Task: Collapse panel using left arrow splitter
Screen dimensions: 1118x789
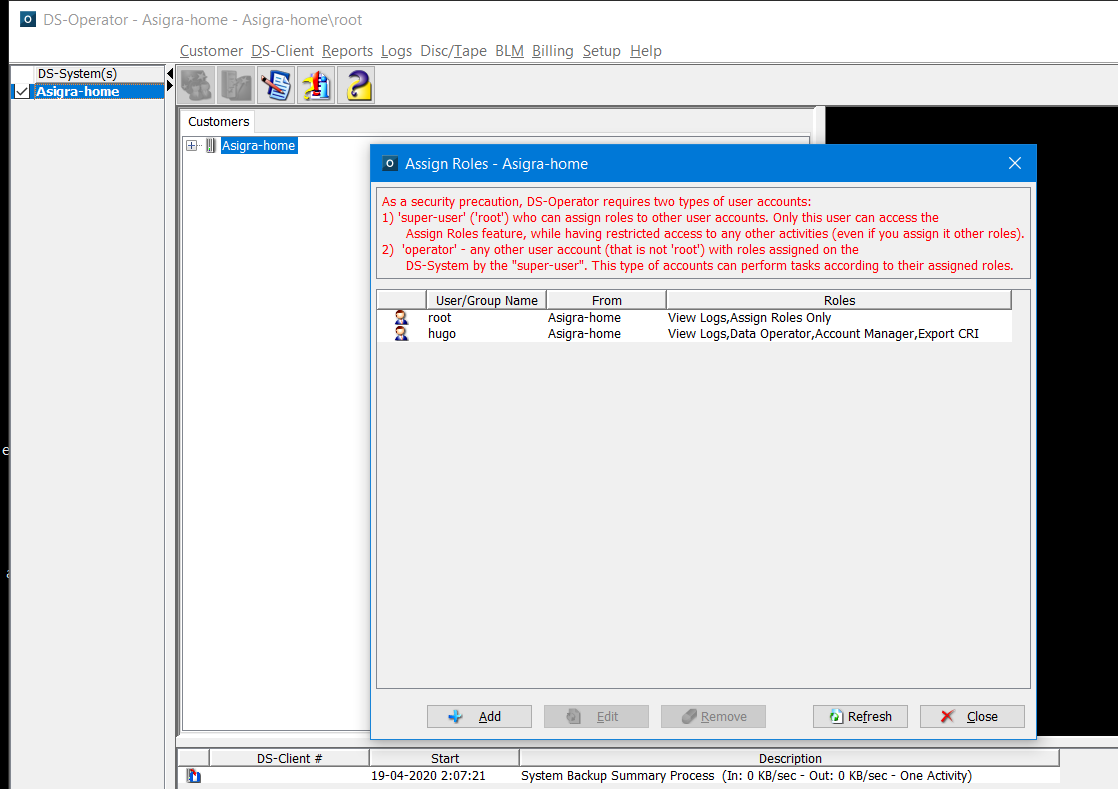Action: pos(170,73)
